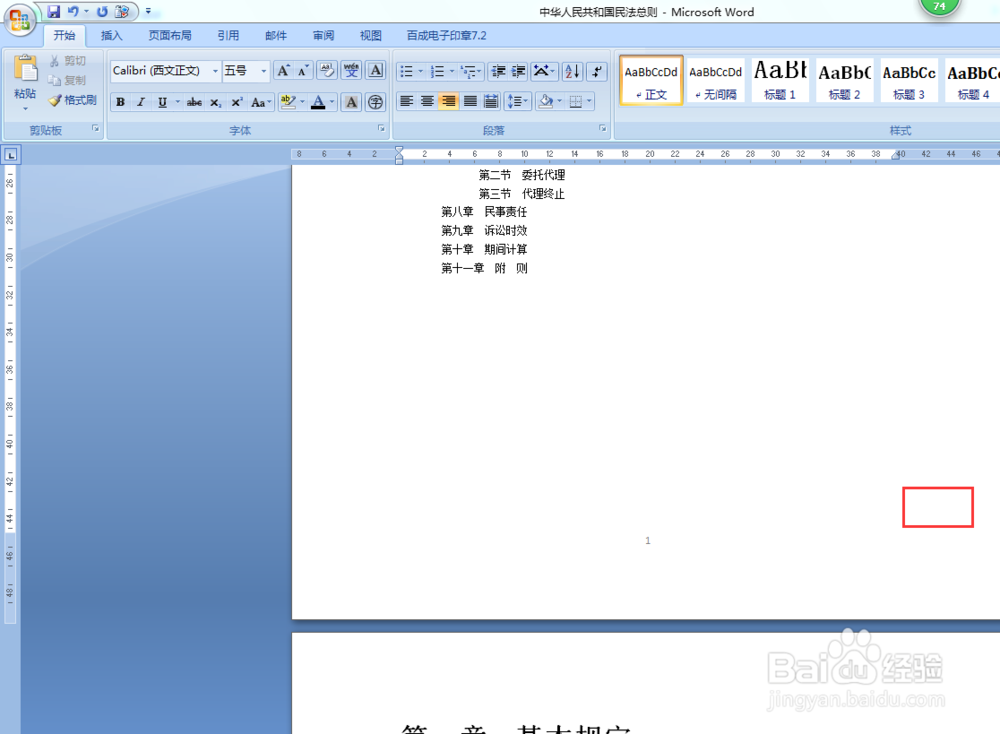The image size is (1000, 734).
Task: Apply distributed alignment
Action: [491, 101]
